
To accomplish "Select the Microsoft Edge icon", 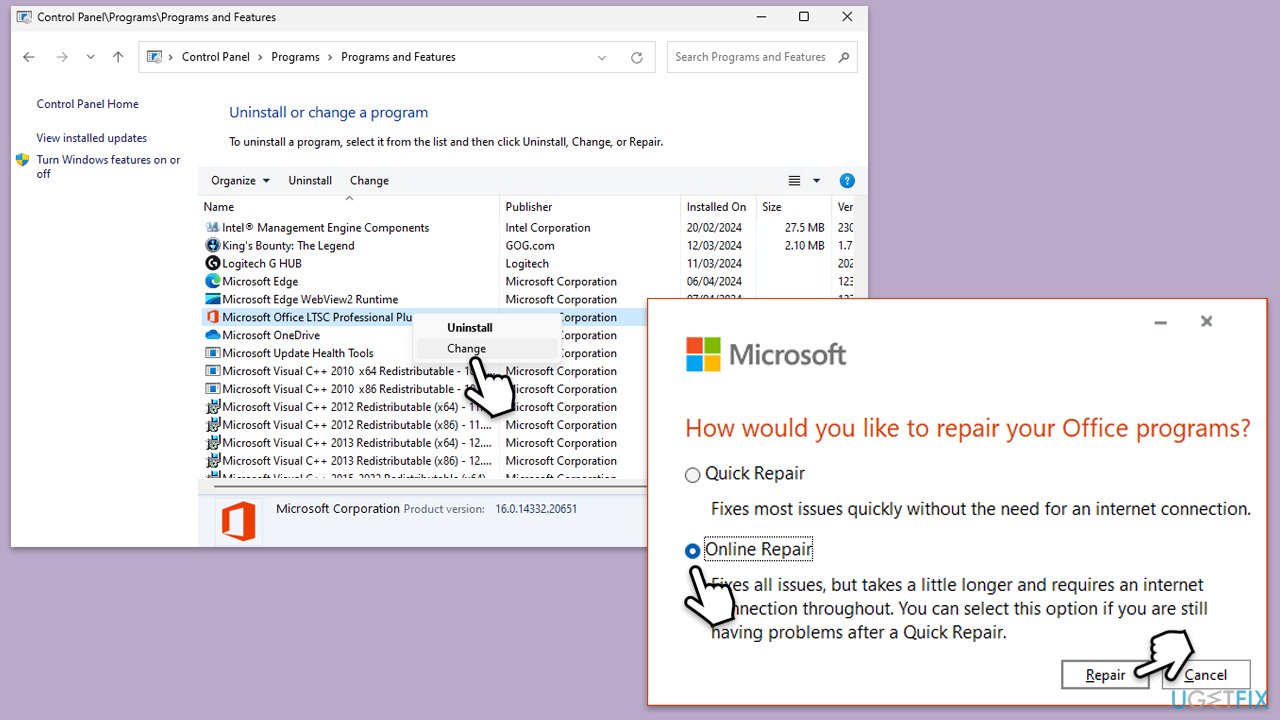I will point(212,282).
